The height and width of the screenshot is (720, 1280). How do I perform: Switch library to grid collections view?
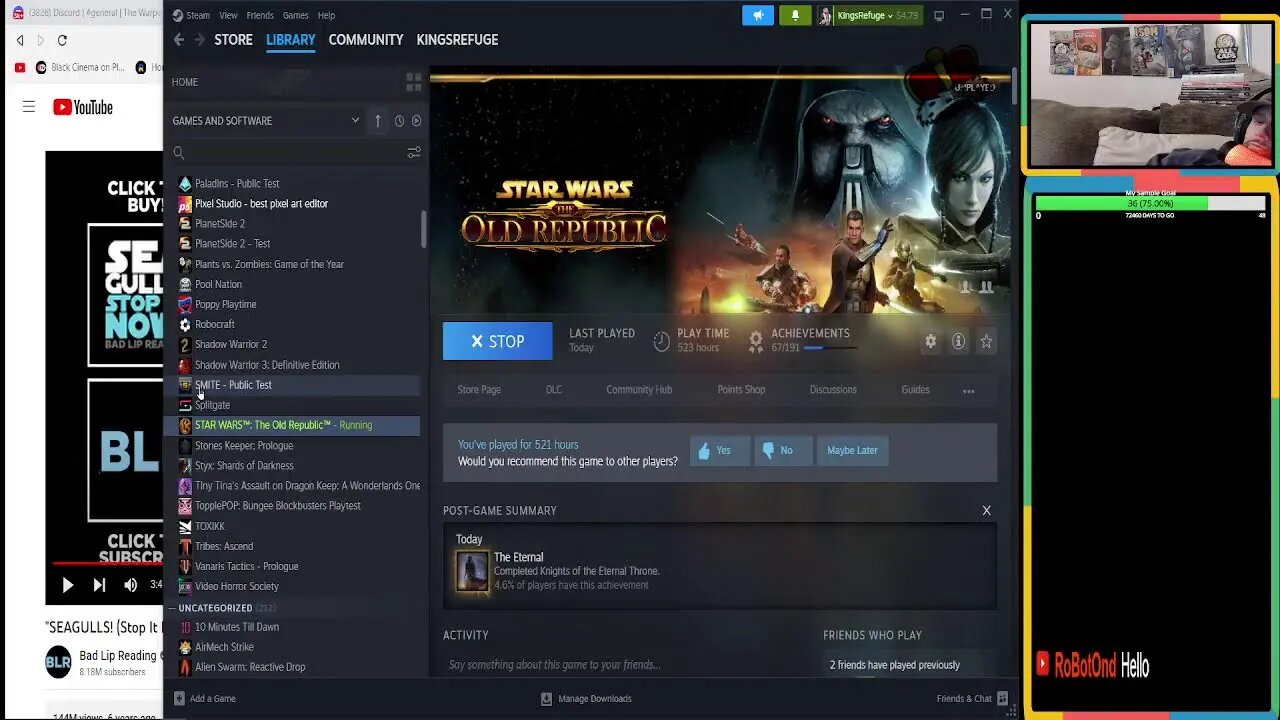click(413, 83)
